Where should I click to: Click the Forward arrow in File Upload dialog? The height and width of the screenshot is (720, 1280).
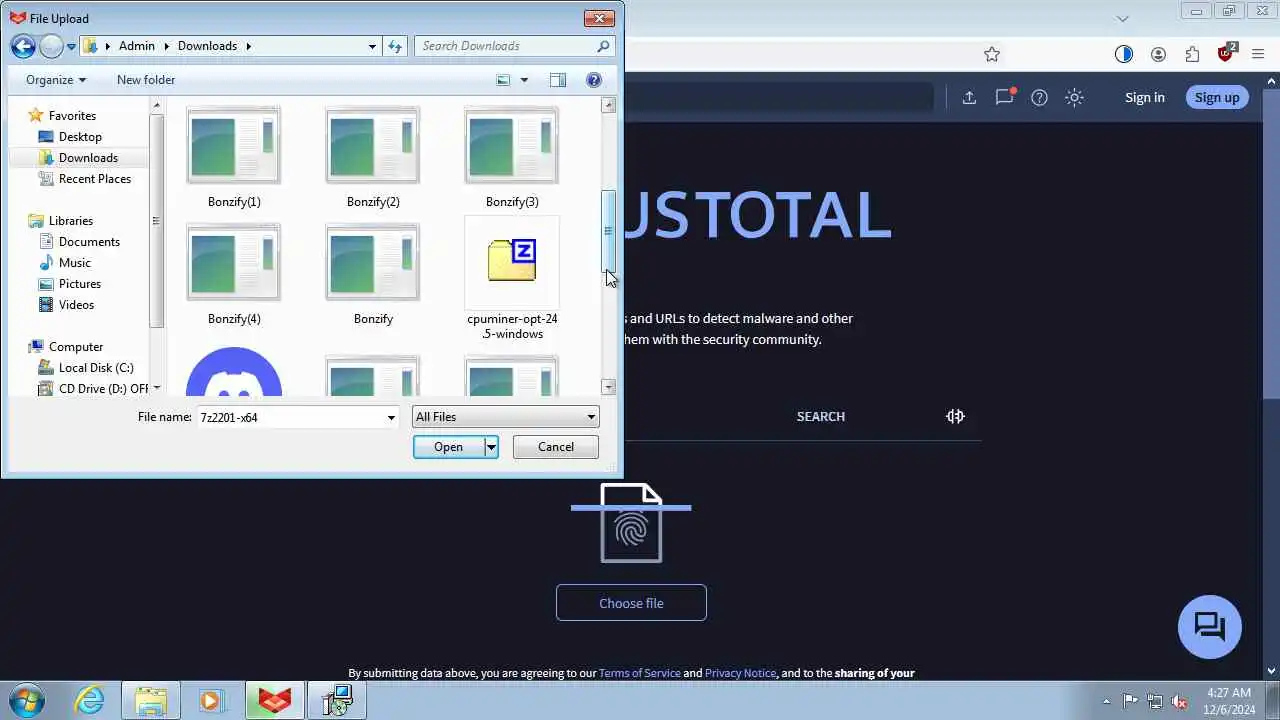click(x=51, y=46)
